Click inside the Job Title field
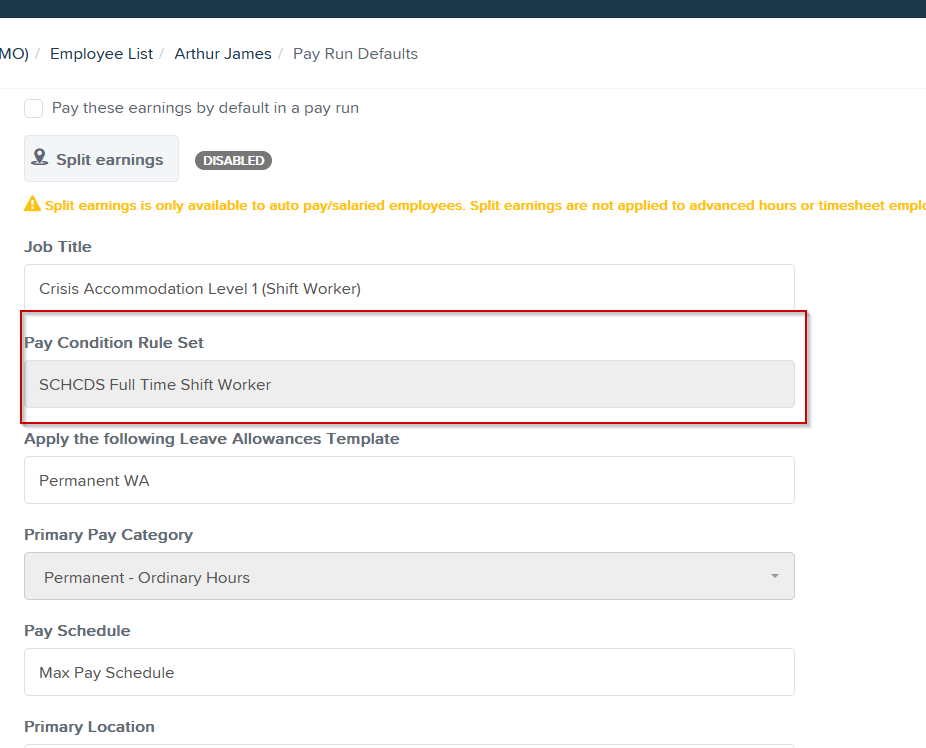The width and height of the screenshot is (926, 748). click(x=409, y=288)
